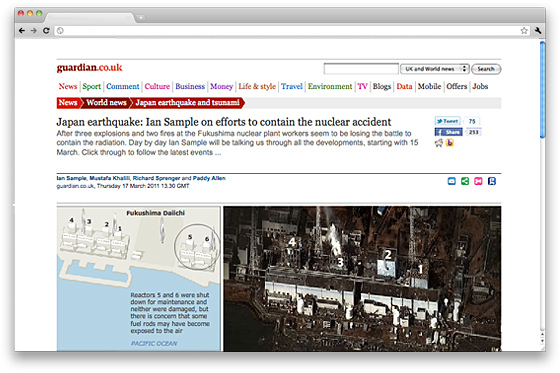560x373 pixels.
Task: Click the Search button
Action: click(486, 69)
